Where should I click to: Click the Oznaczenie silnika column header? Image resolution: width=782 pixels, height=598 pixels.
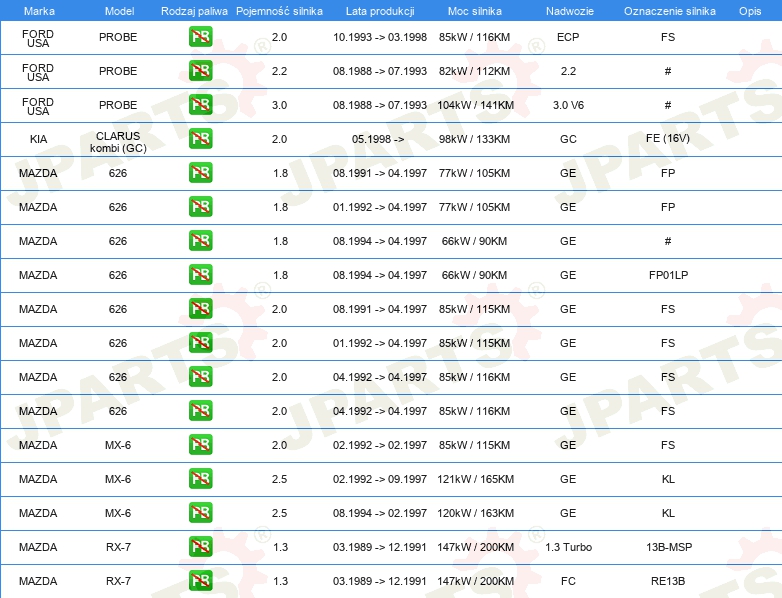(670, 11)
